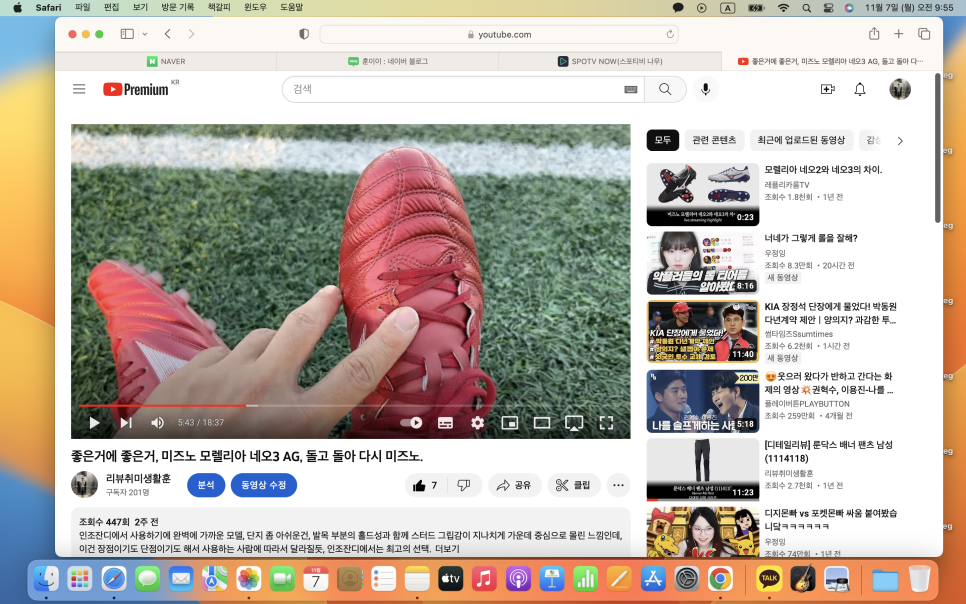Select the 모두 filter chip

coord(663,141)
